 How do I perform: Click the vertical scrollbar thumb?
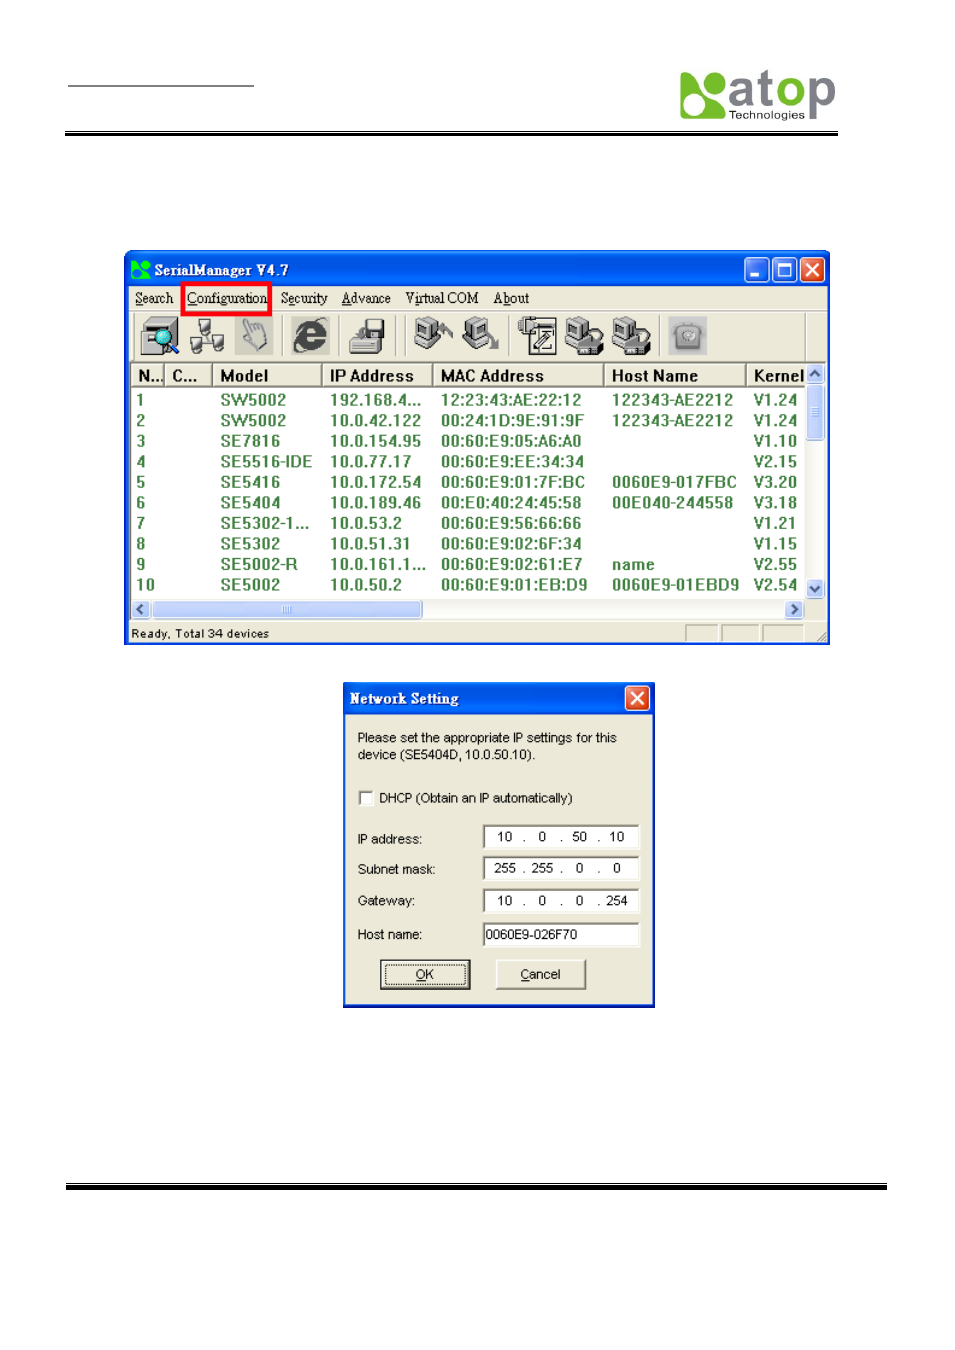click(815, 411)
